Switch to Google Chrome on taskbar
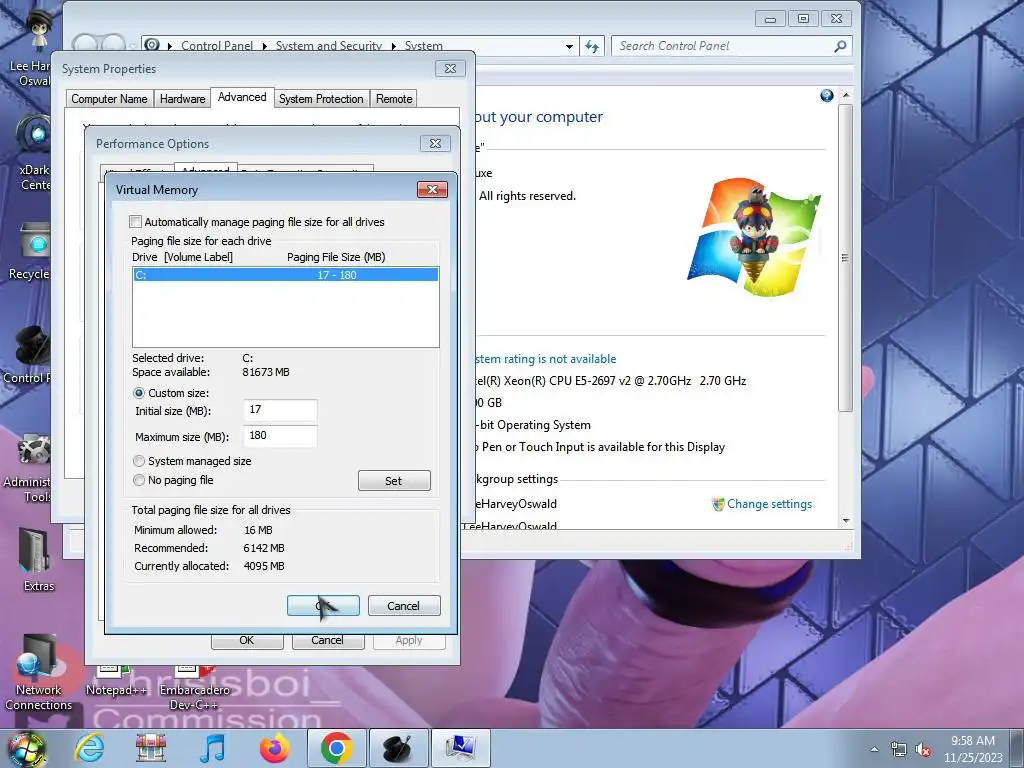This screenshot has width=1024, height=768. click(x=336, y=748)
